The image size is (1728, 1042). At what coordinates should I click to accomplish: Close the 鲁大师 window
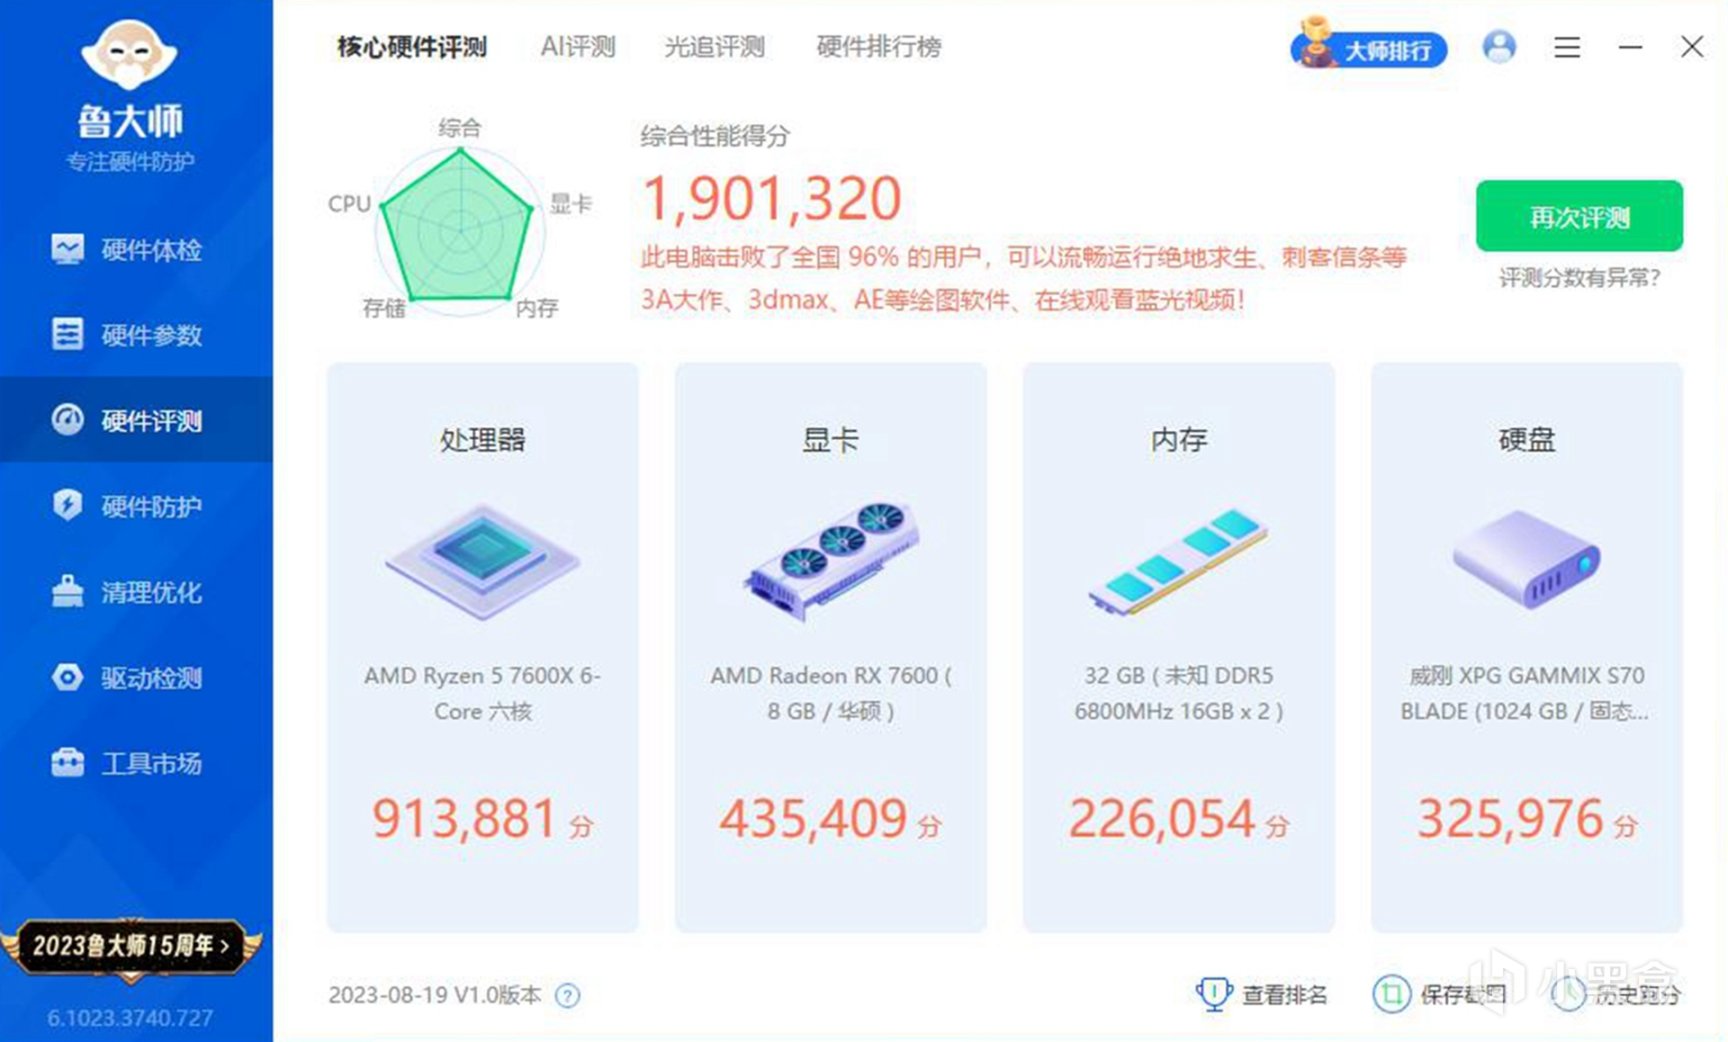tap(1692, 47)
